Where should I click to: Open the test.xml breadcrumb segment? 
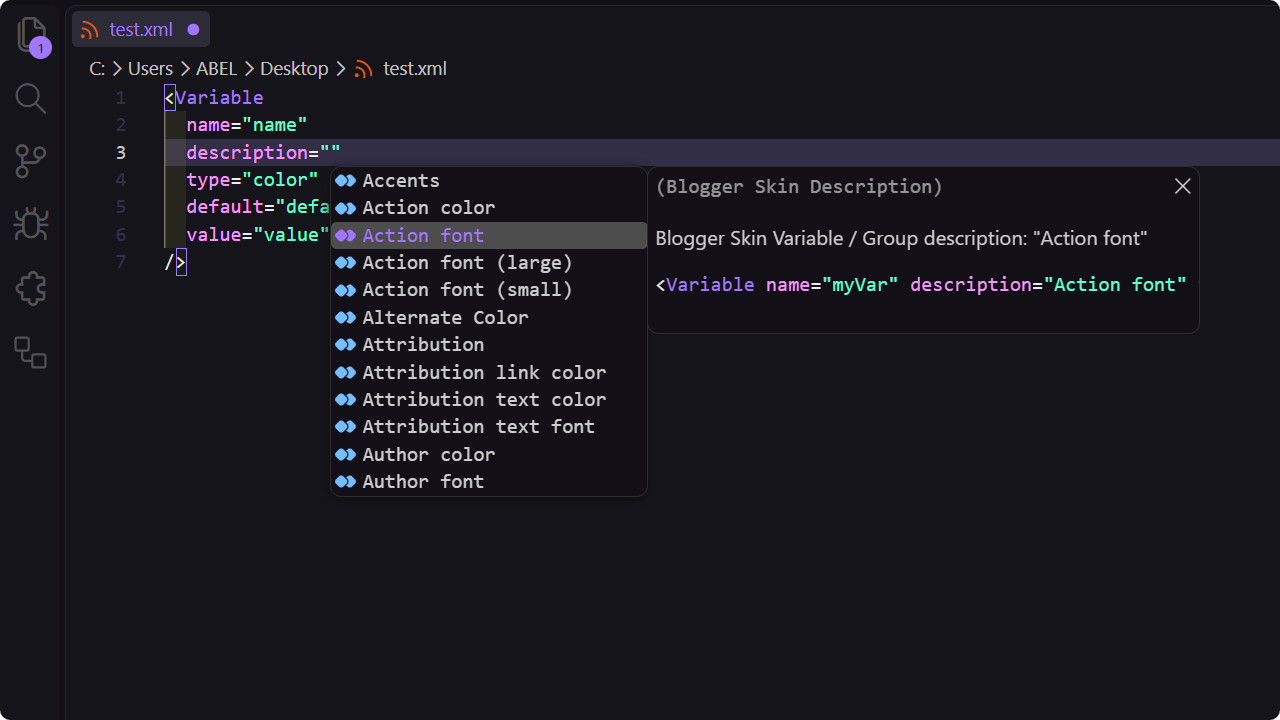415,69
